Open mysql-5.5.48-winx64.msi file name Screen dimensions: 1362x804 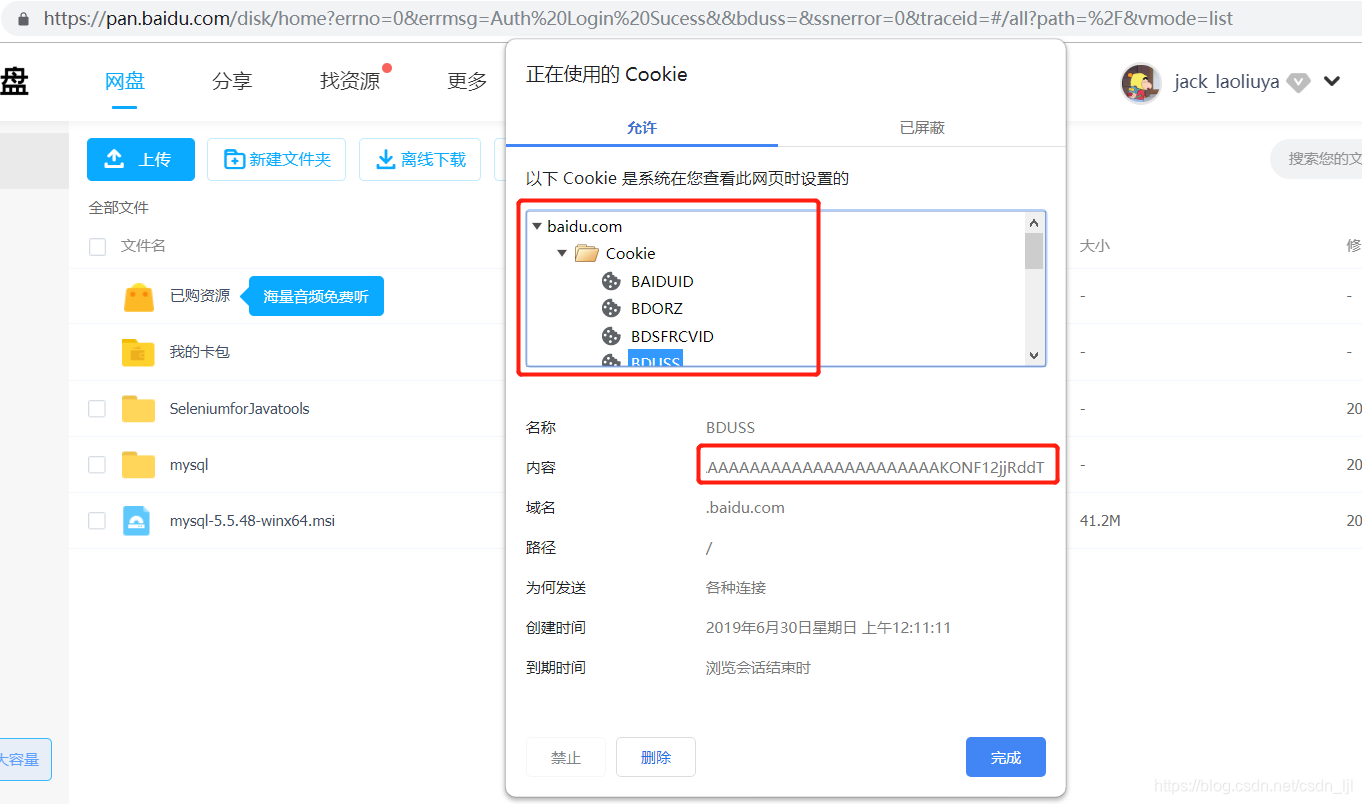click(x=252, y=521)
